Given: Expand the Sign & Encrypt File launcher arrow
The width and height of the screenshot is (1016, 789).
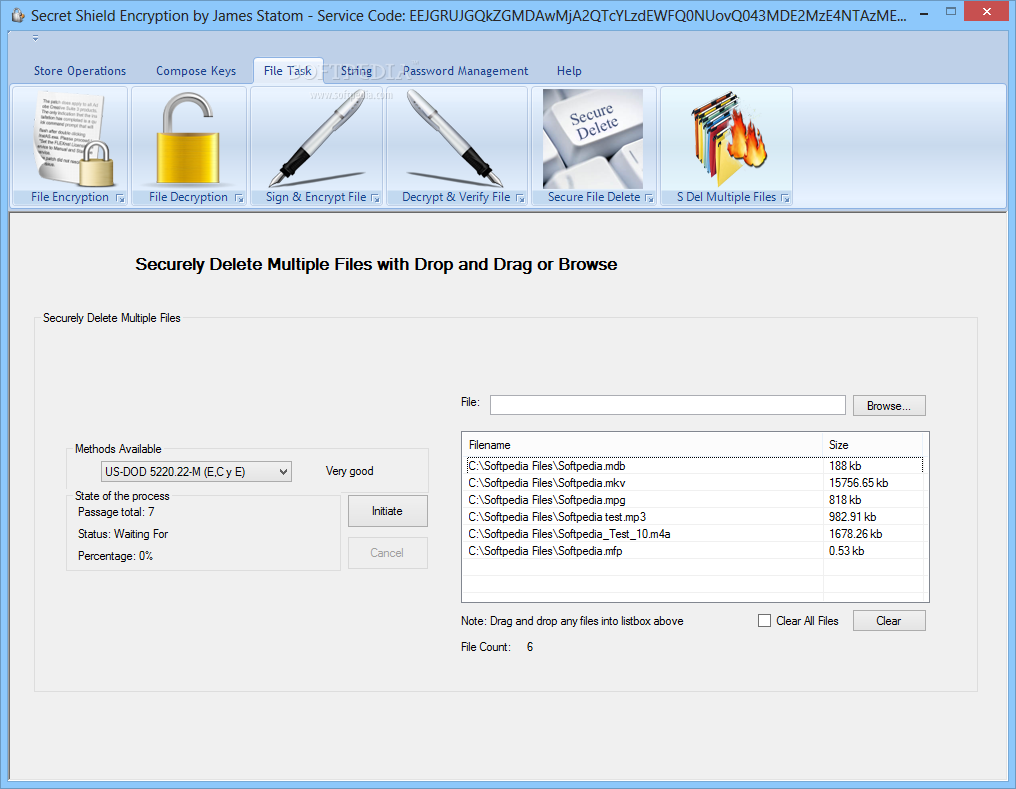Looking at the screenshot, I should pyautogui.click(x=375, y=198).
